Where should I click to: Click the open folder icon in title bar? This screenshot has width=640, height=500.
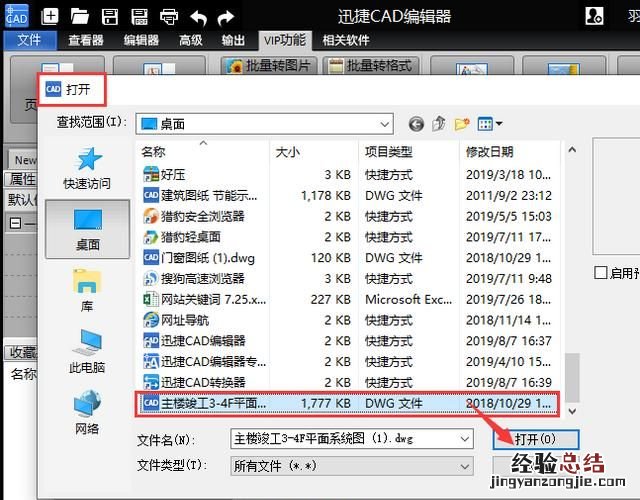[80, 17]
